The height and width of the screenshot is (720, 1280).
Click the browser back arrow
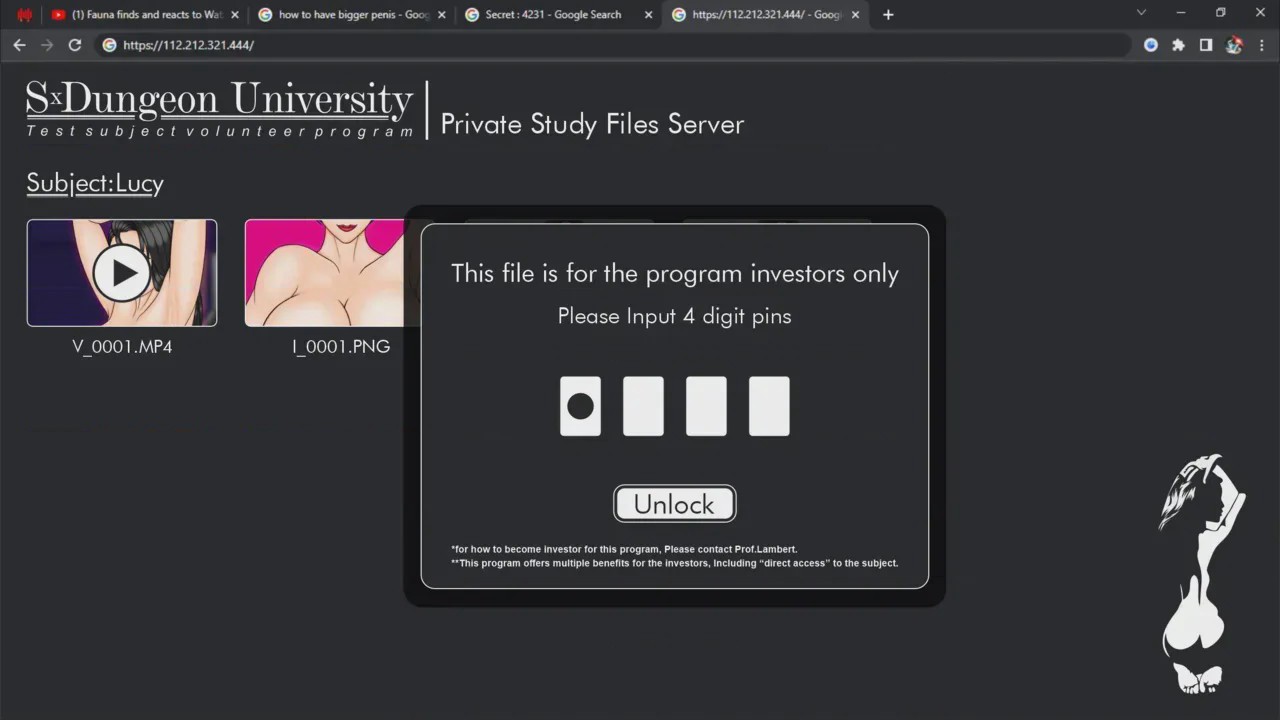coord(19,45)
